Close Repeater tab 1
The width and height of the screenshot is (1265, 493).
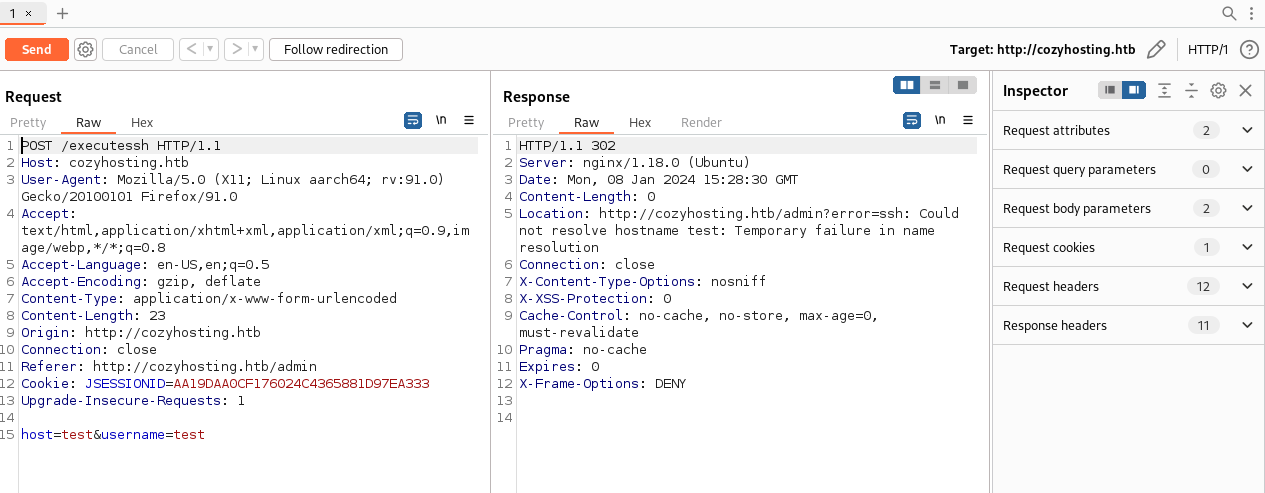click(28, 13)
